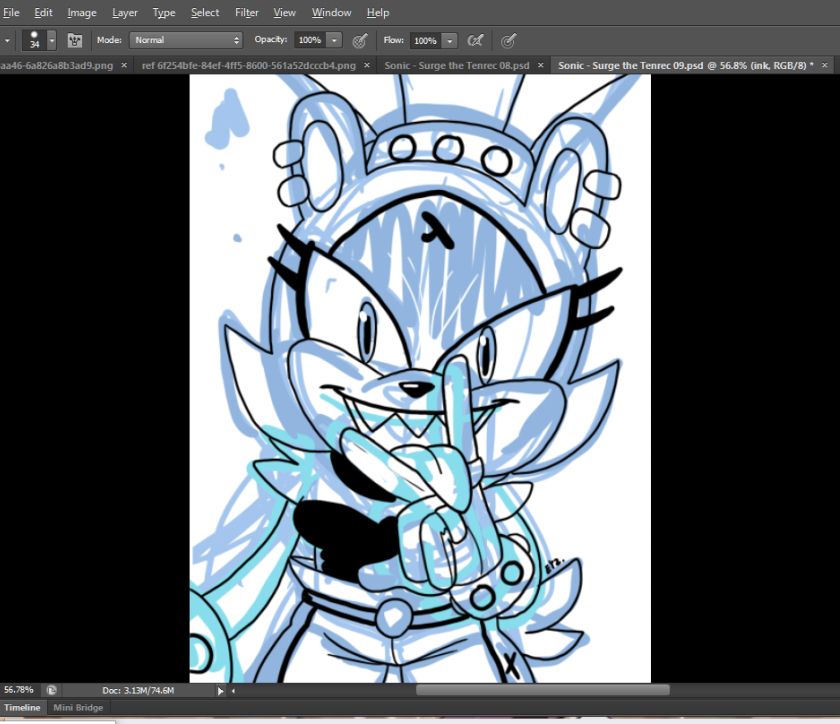Viewport: 840px width, 724px height.
Task: Open the Mode dropdown set to Normal
Action: tap(186, 40)
